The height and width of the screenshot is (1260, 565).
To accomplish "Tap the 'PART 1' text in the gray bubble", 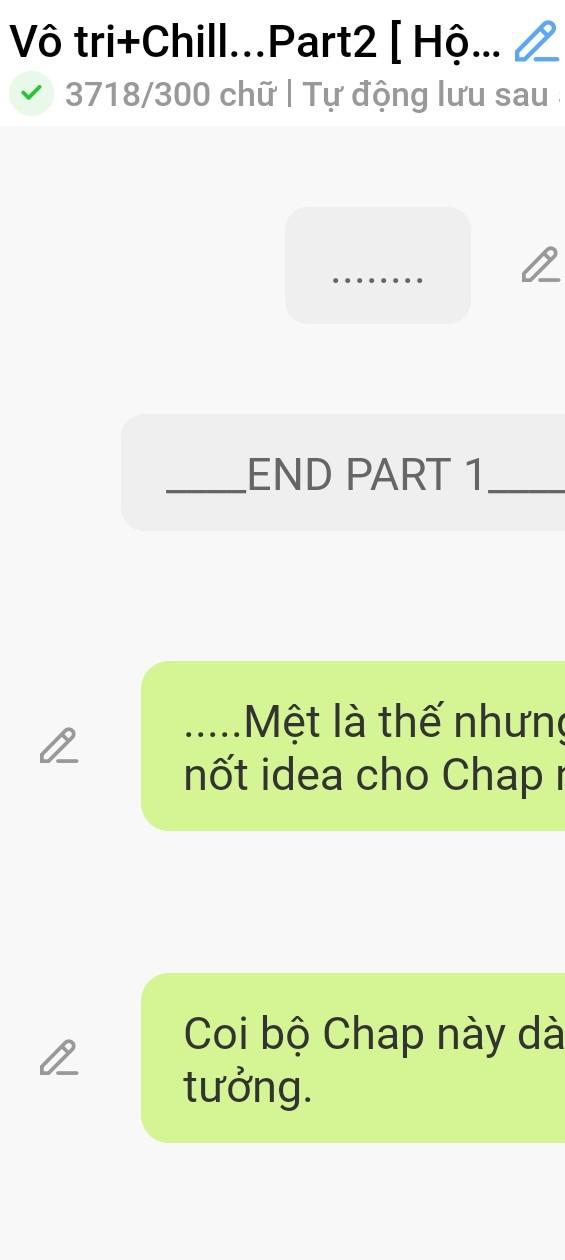I will (x=416, y=474).
